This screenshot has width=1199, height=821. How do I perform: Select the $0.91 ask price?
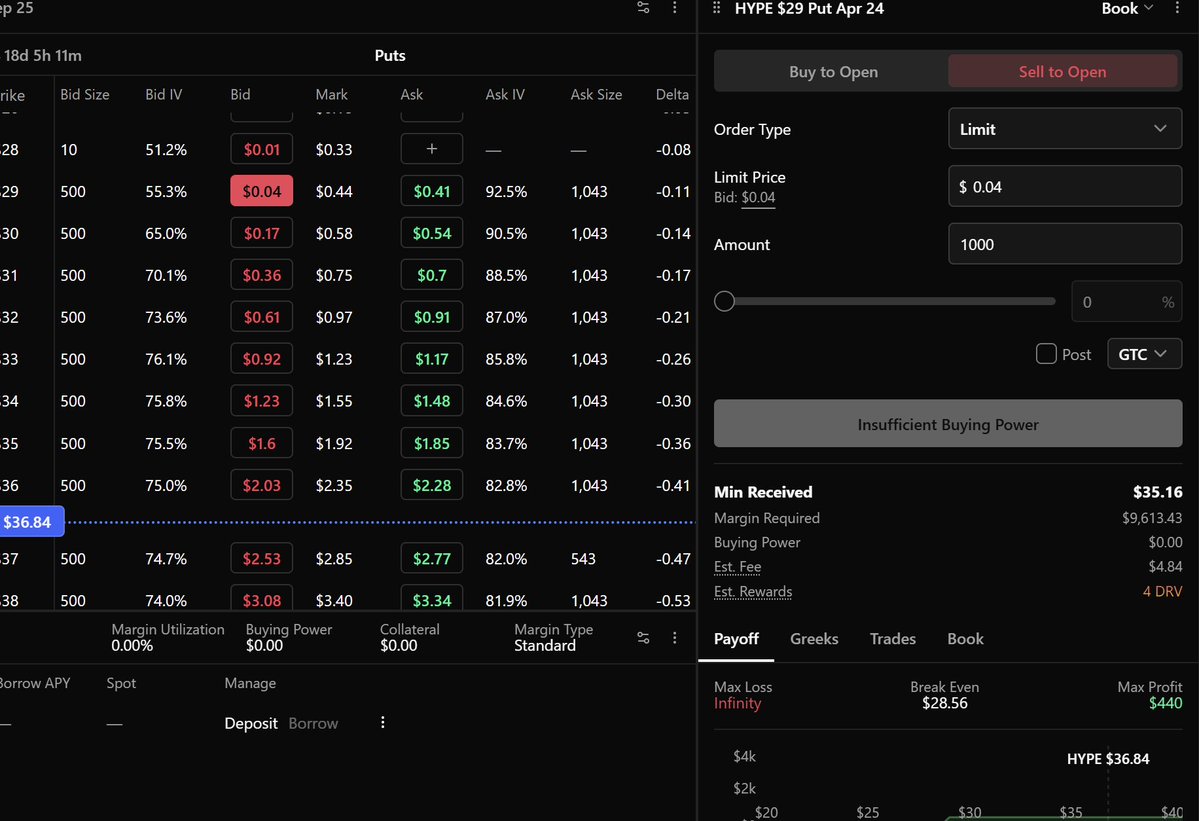[x=431, y=317]
